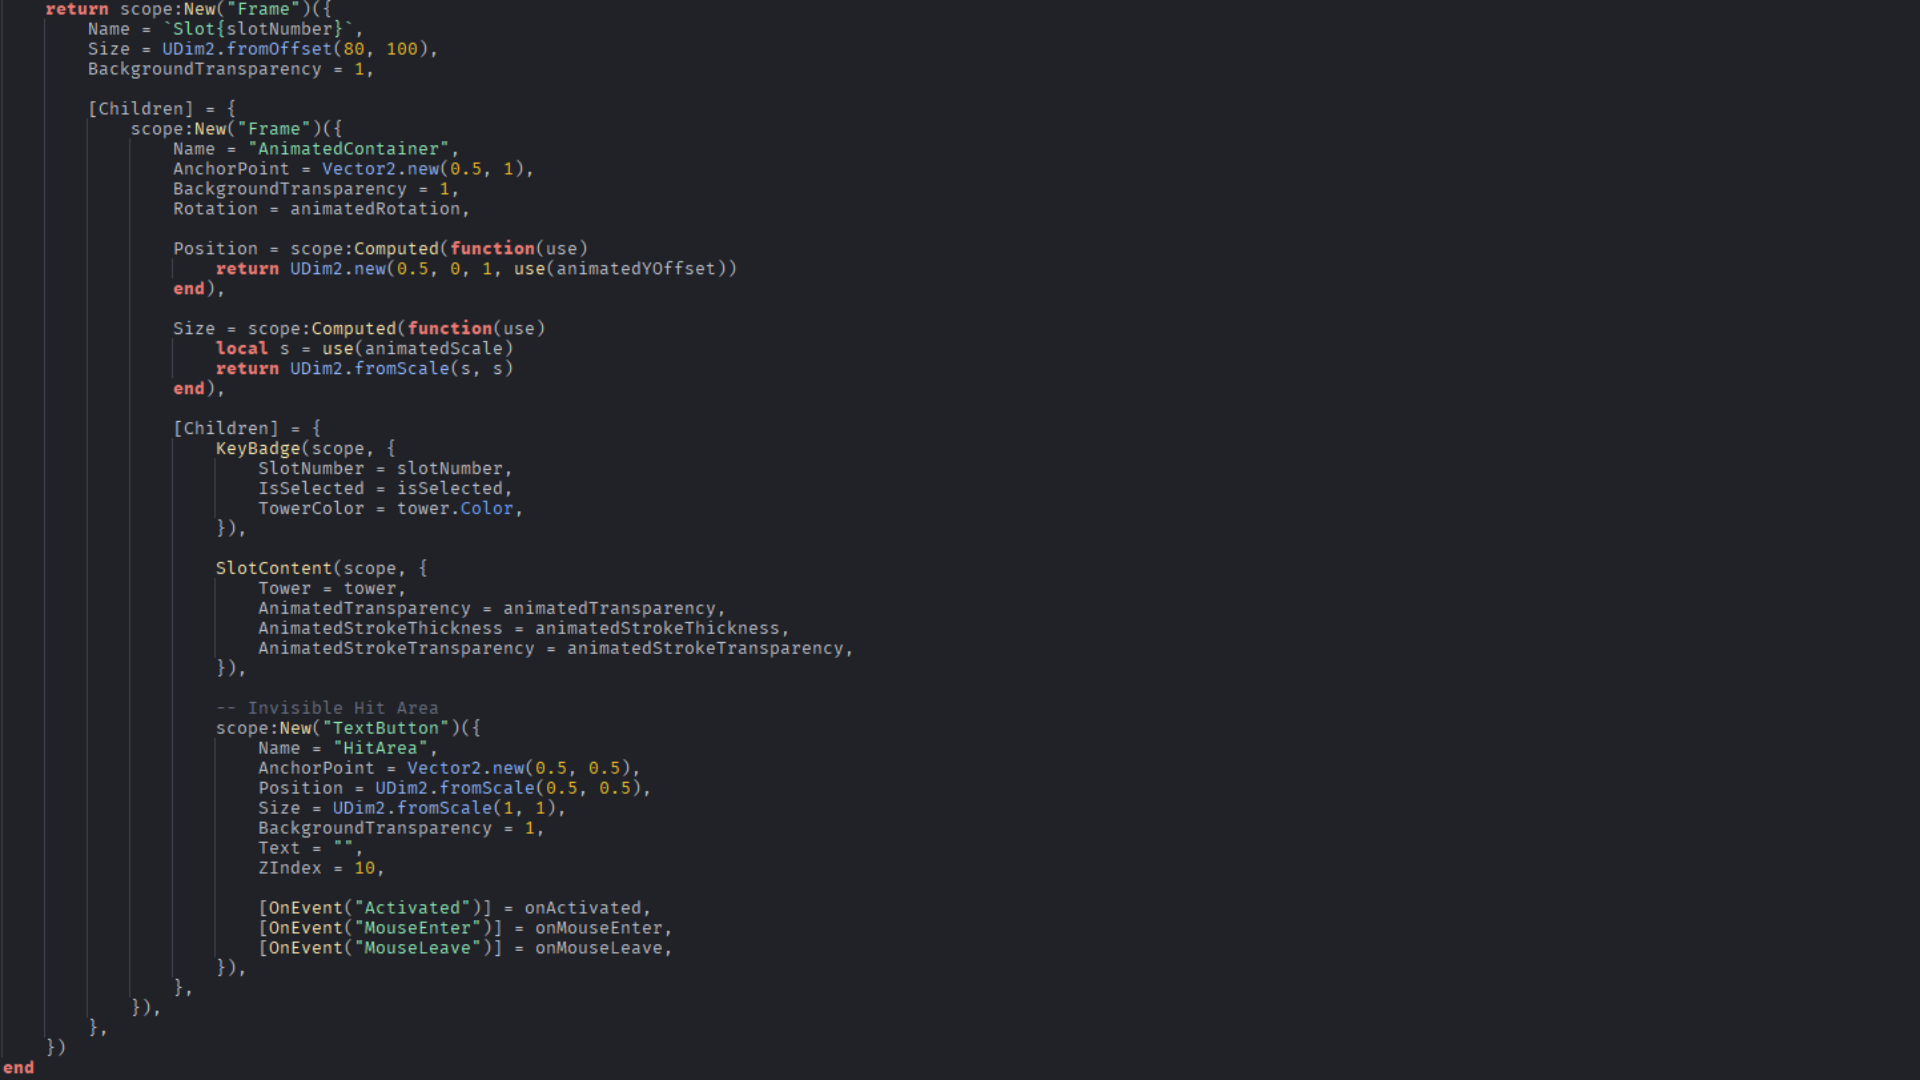Click the AnimatedStrokeThickness property name
This screenshot has height=1080, width=1920.
[380, 628]
